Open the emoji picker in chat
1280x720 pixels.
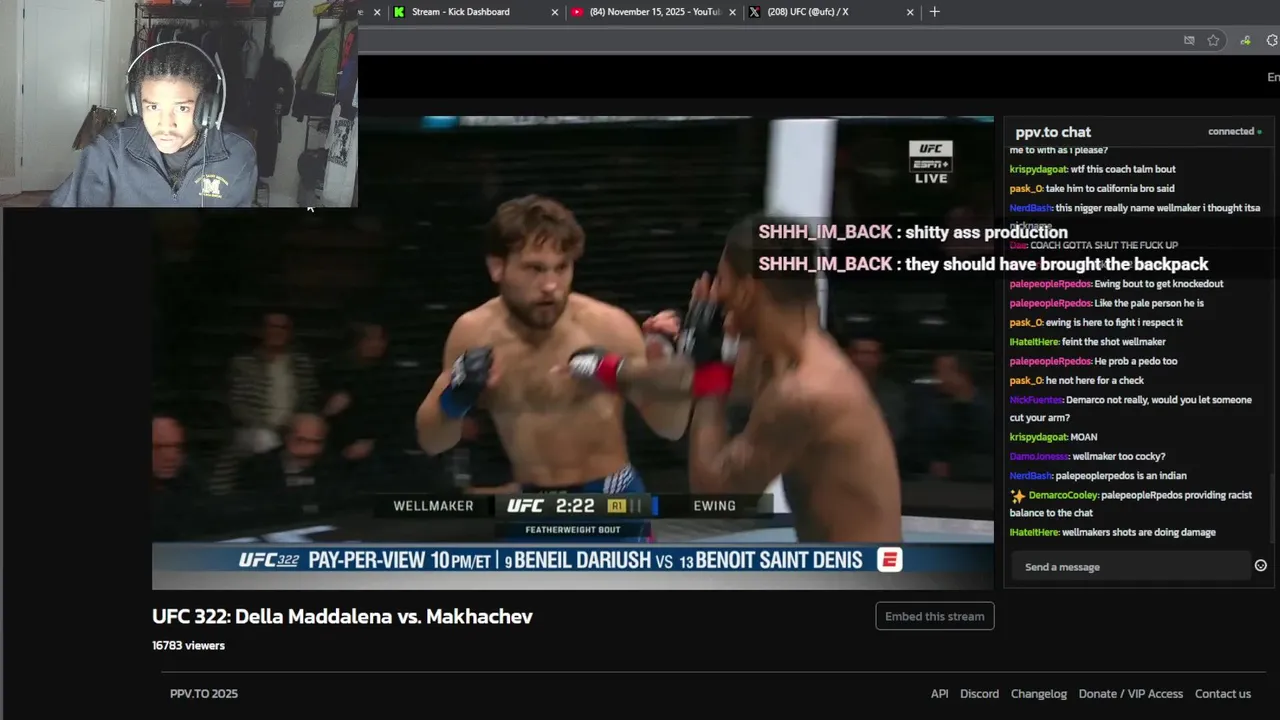[x=1261, y=566]
